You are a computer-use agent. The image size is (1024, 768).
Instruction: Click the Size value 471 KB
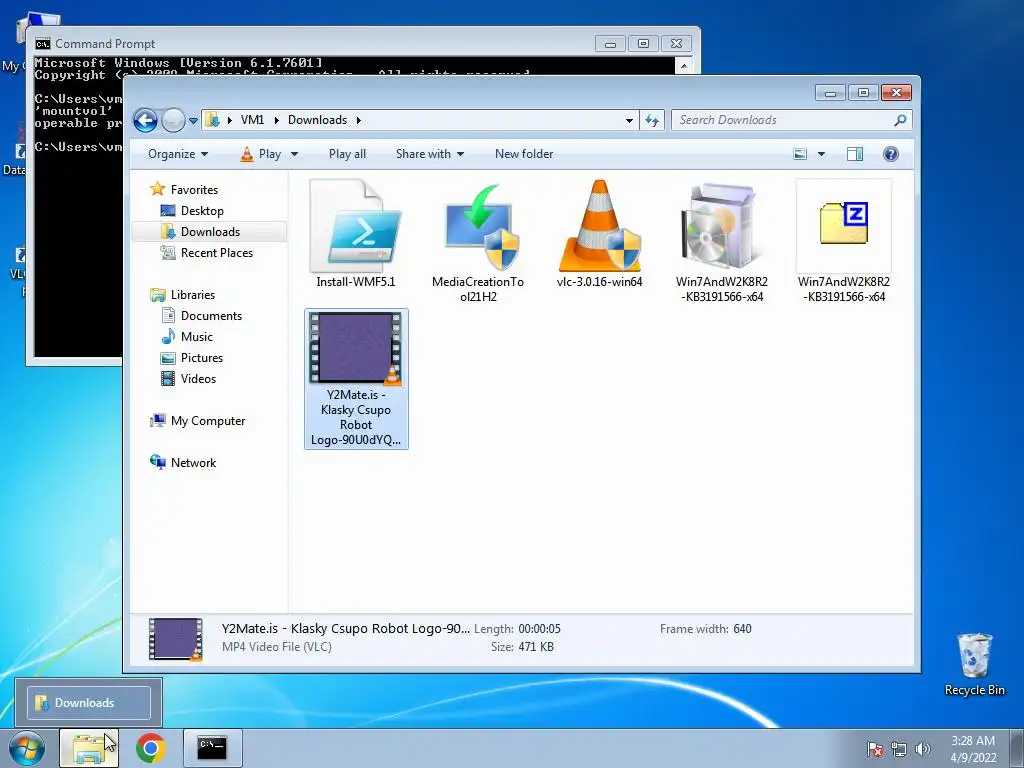pos(536,647)
